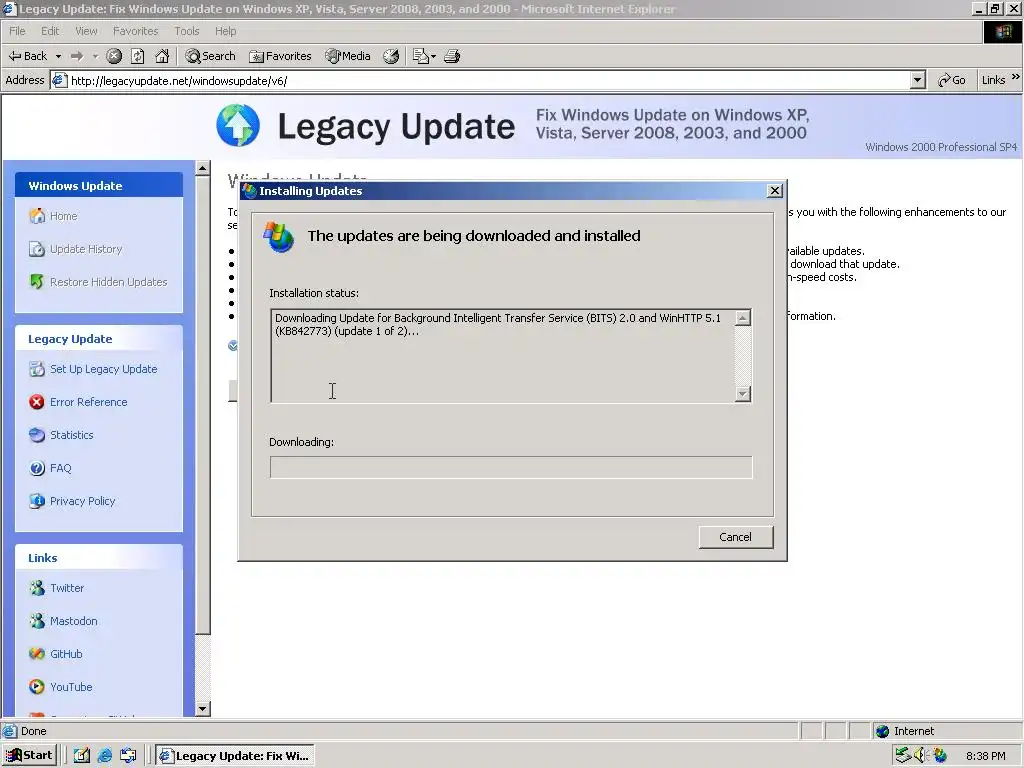Image resolution: width=1024 pixels, height=768 pixels.
Task: Click the History toolbar icon
Action: (x=391, y=56)
